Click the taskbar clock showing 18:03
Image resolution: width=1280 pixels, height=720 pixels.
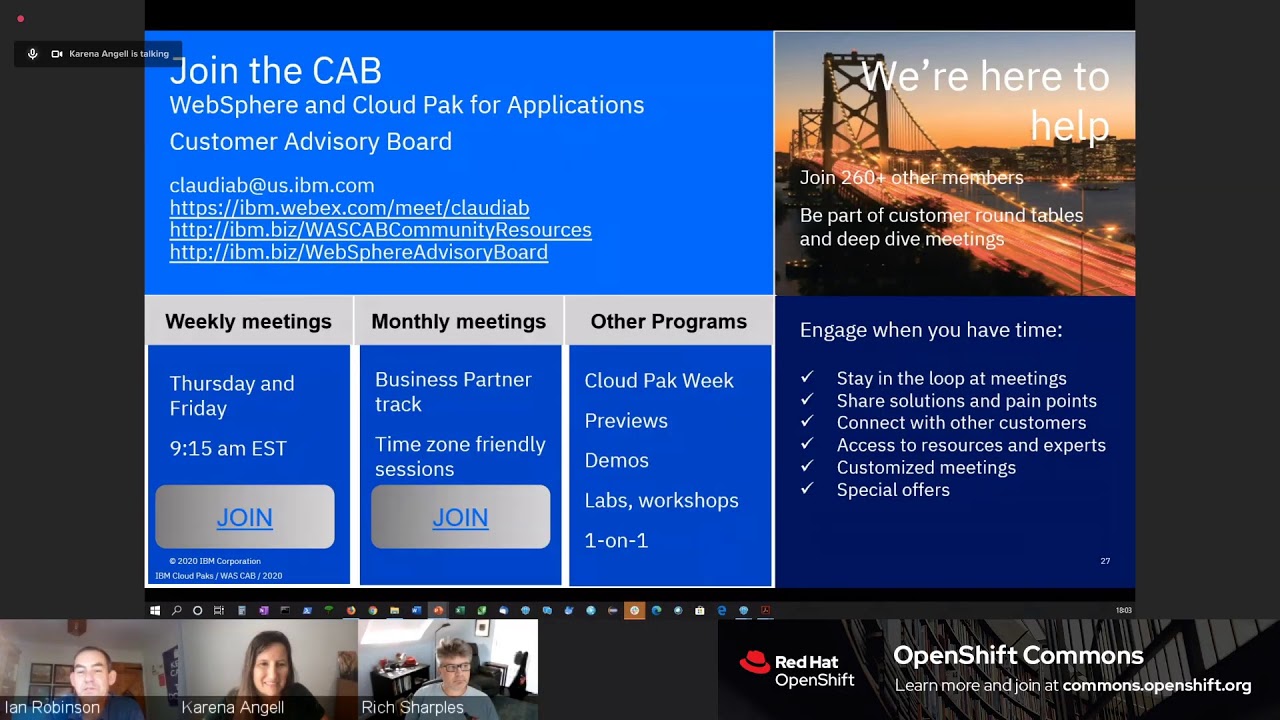[x=1123, y=610]
